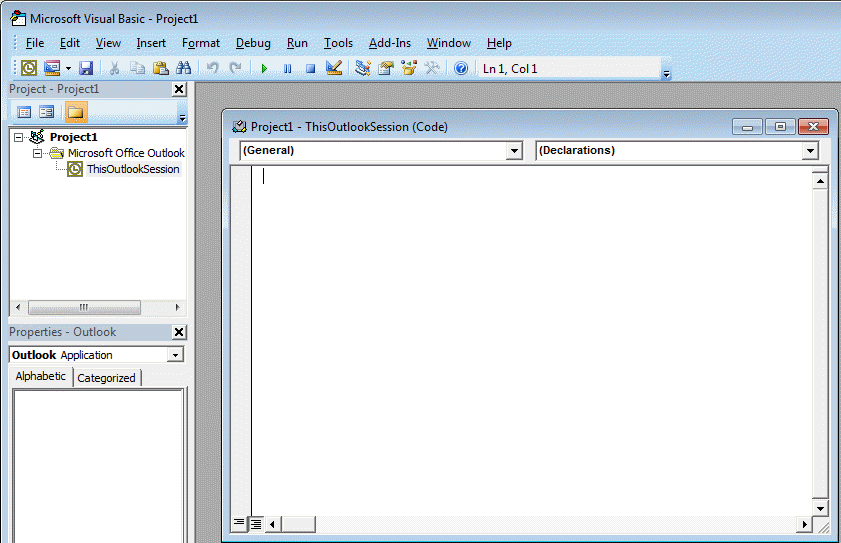841x543 pixels.
Task: Open the Debug menu
Action: [x=253, y=43]
